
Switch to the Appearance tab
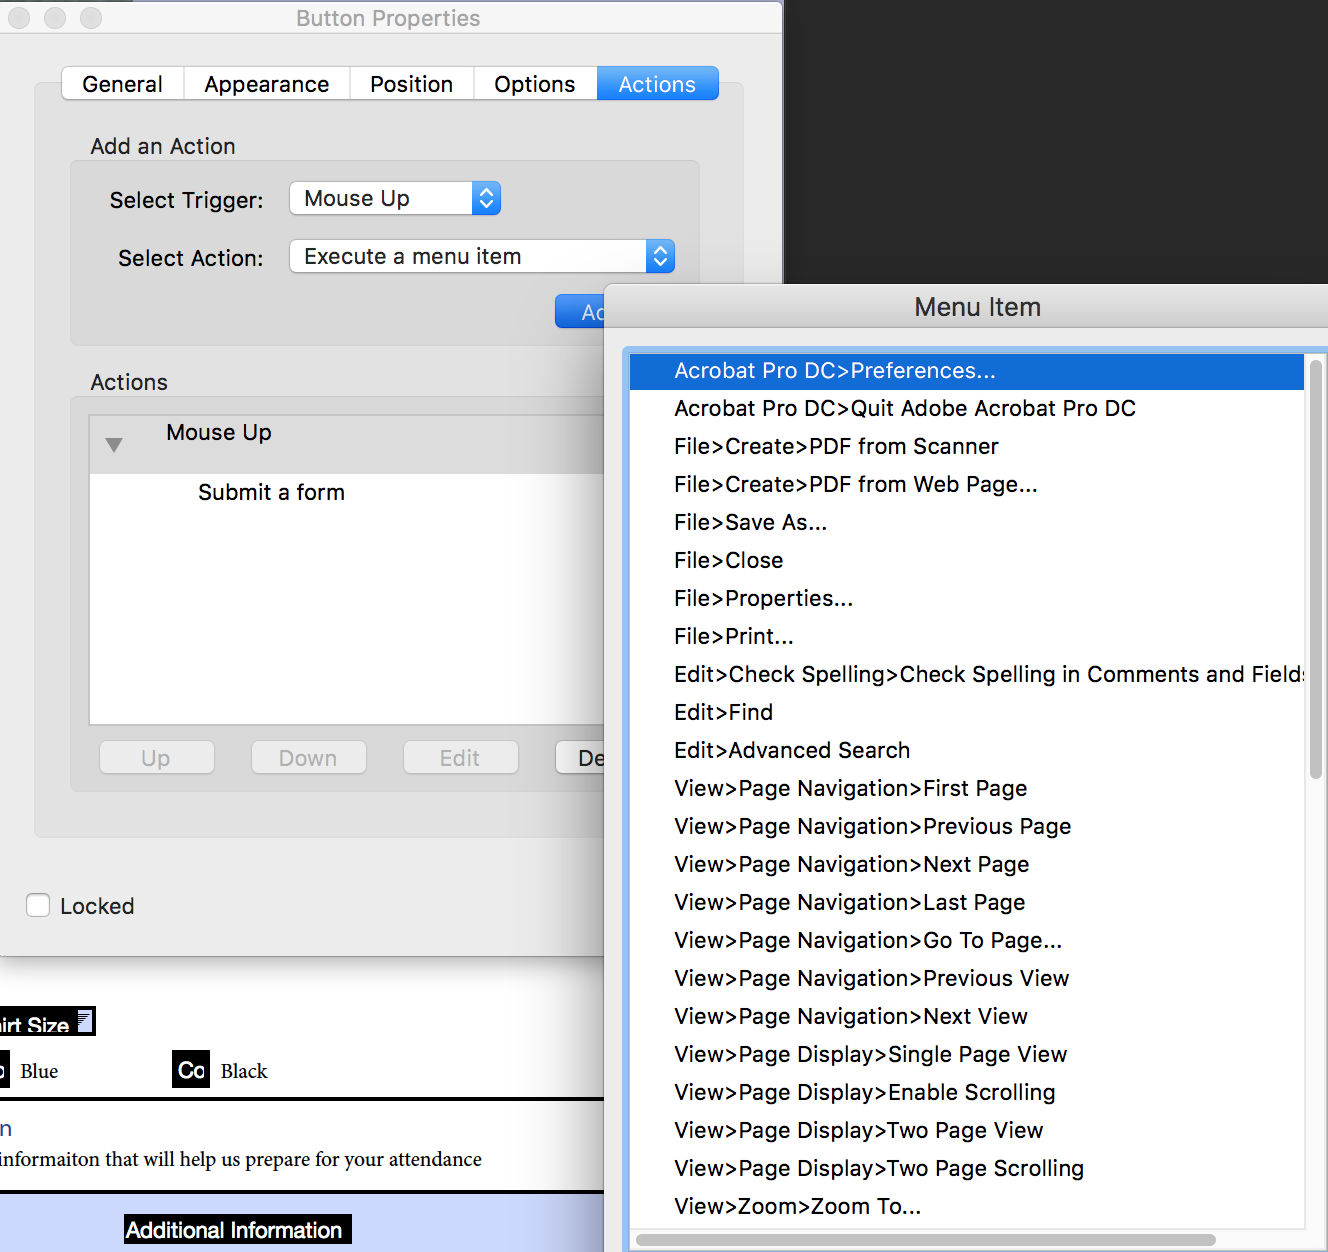point(266,84)
